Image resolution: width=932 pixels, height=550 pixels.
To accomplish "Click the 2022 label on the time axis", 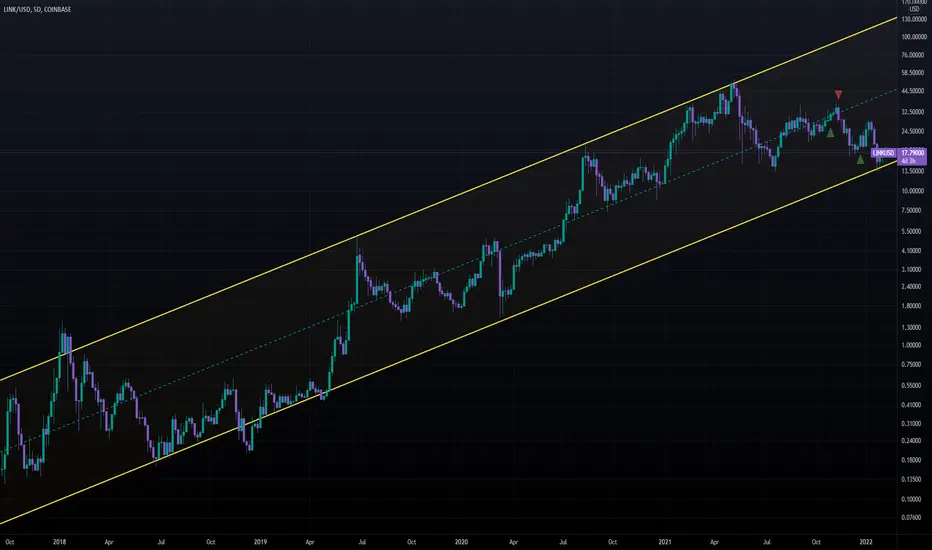I will 866,542.
